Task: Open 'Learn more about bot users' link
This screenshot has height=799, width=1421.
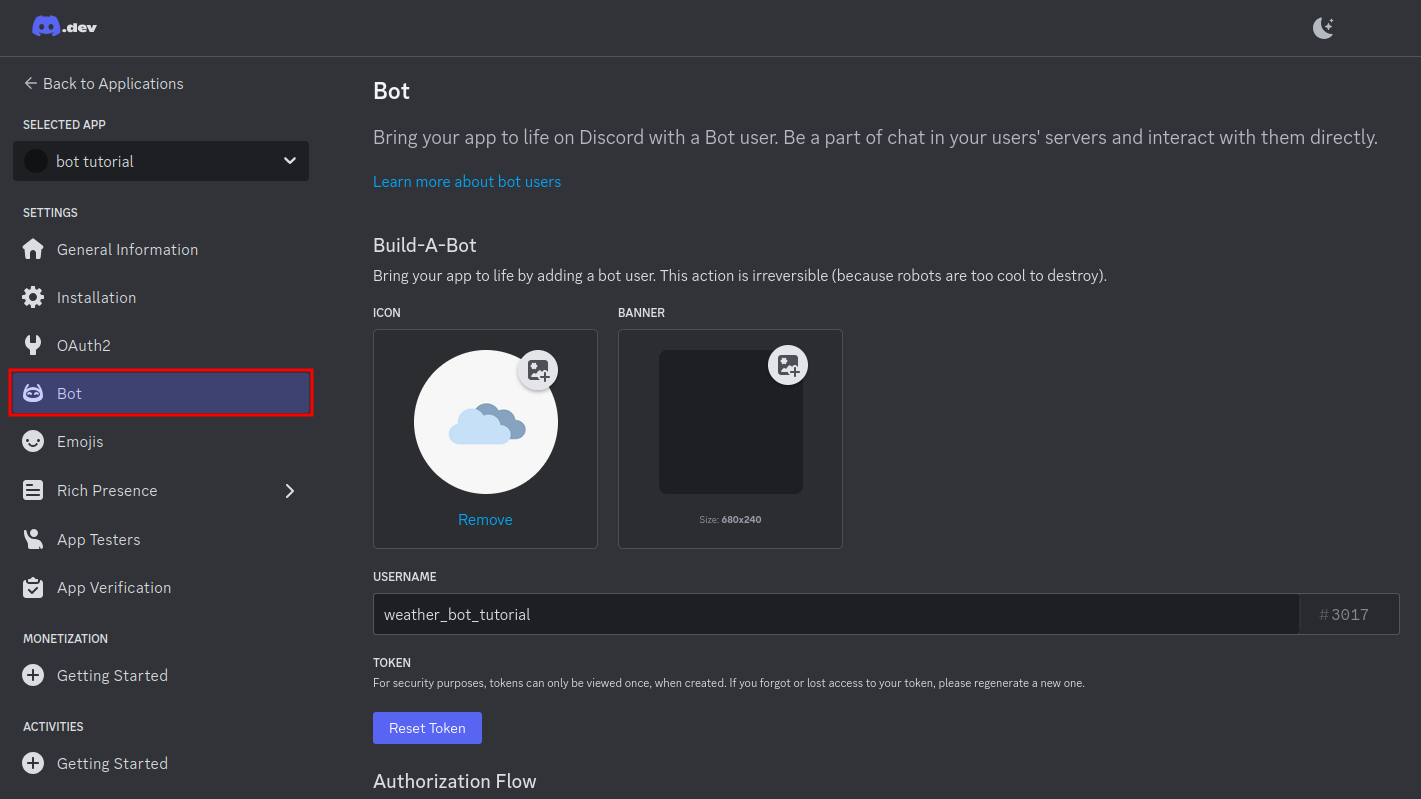Action: click(467, 181)
